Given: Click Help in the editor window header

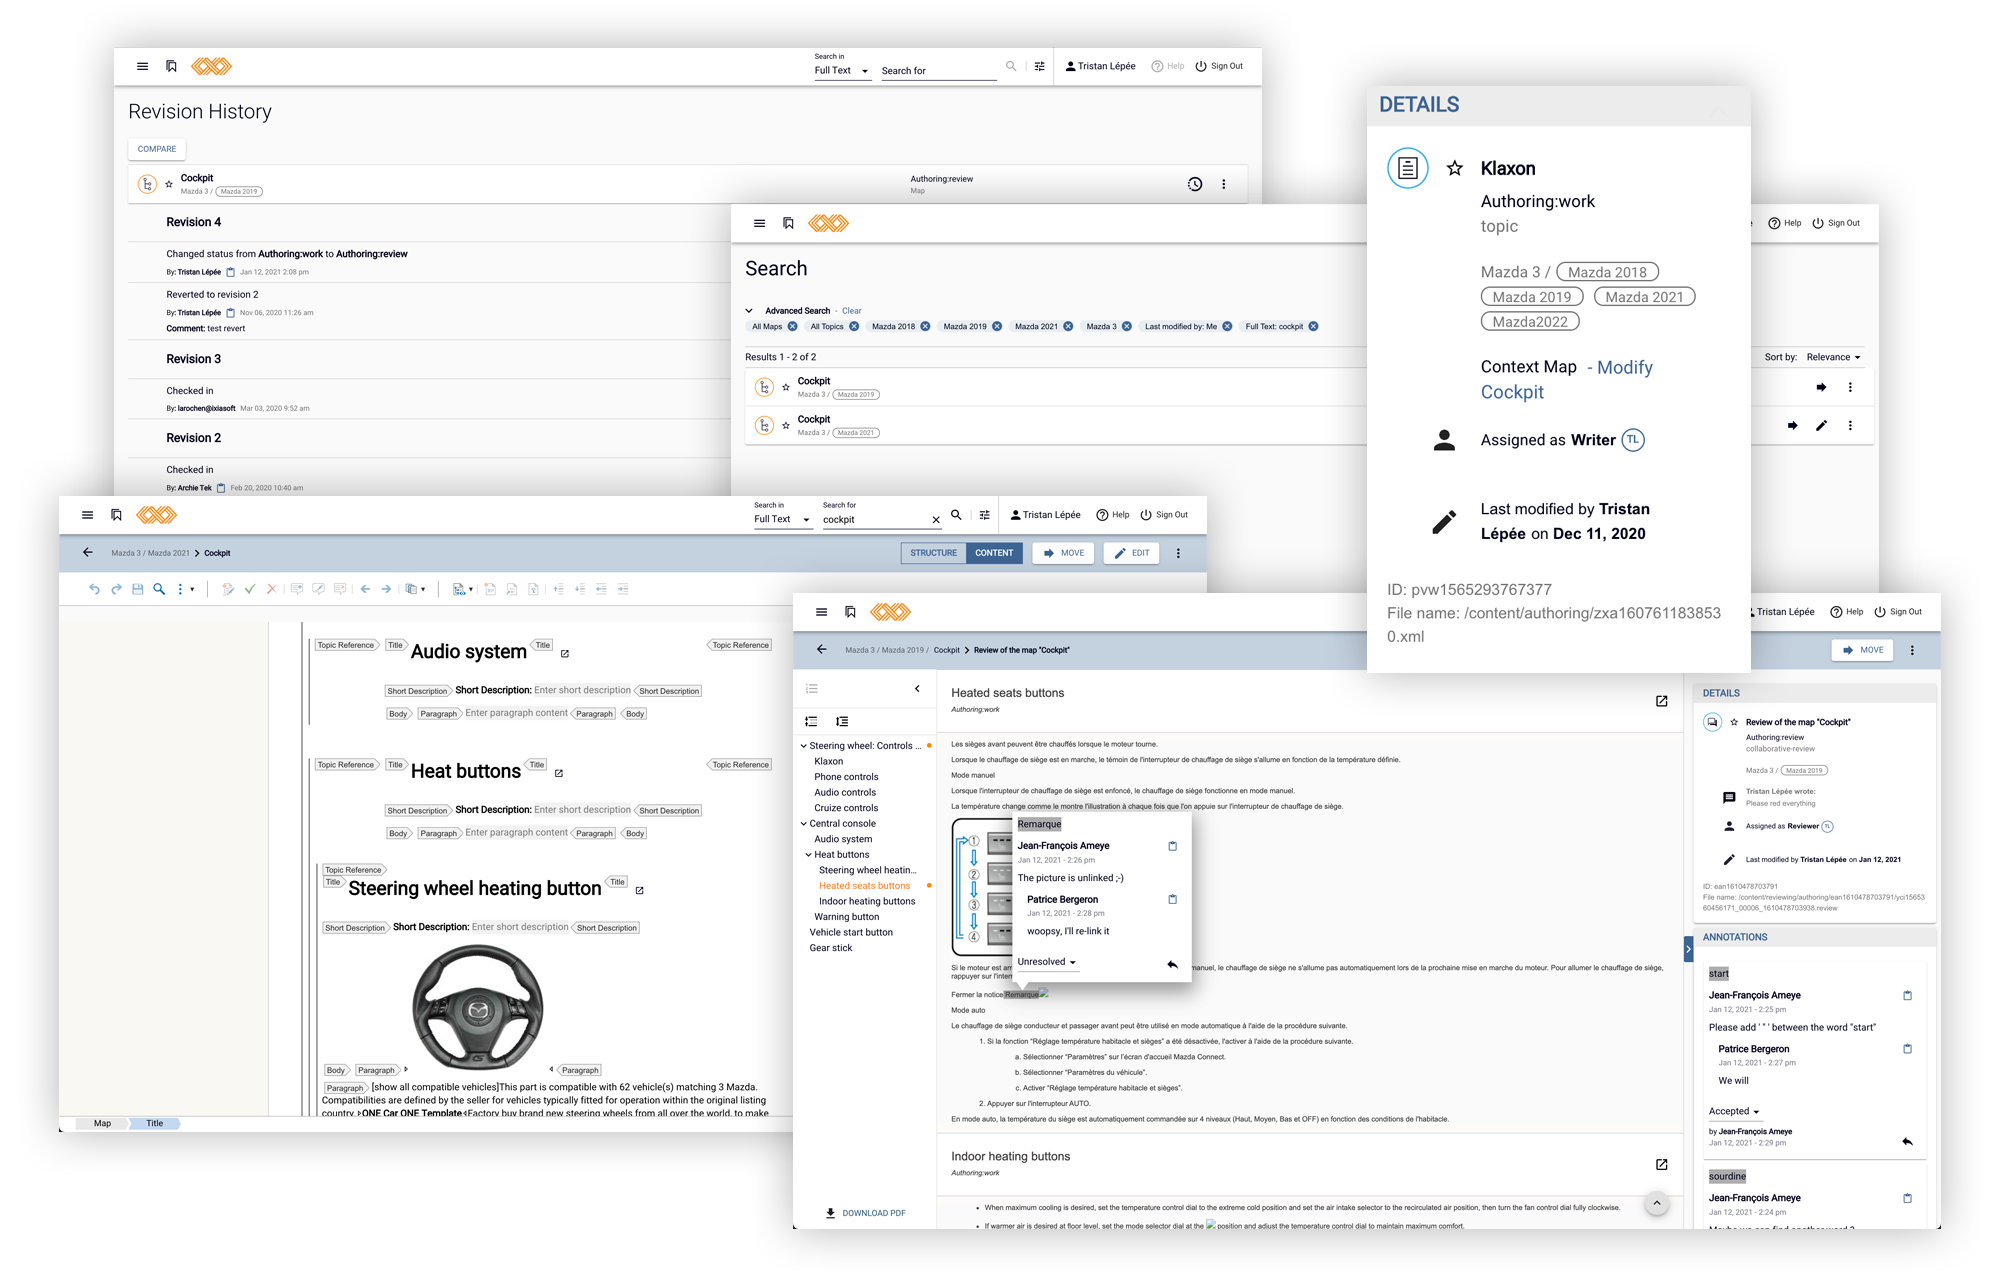Looking at the screenshot, I should 1113,515.
